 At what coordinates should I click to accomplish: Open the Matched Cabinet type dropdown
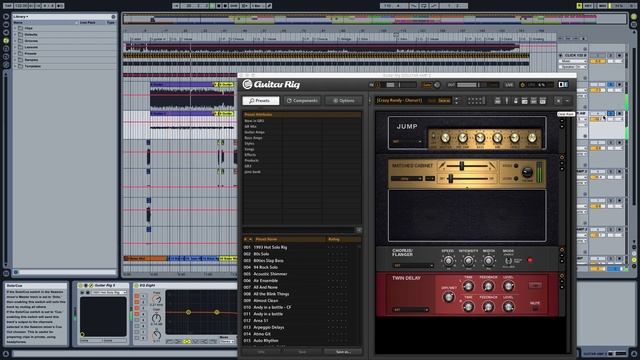[407, 178]
